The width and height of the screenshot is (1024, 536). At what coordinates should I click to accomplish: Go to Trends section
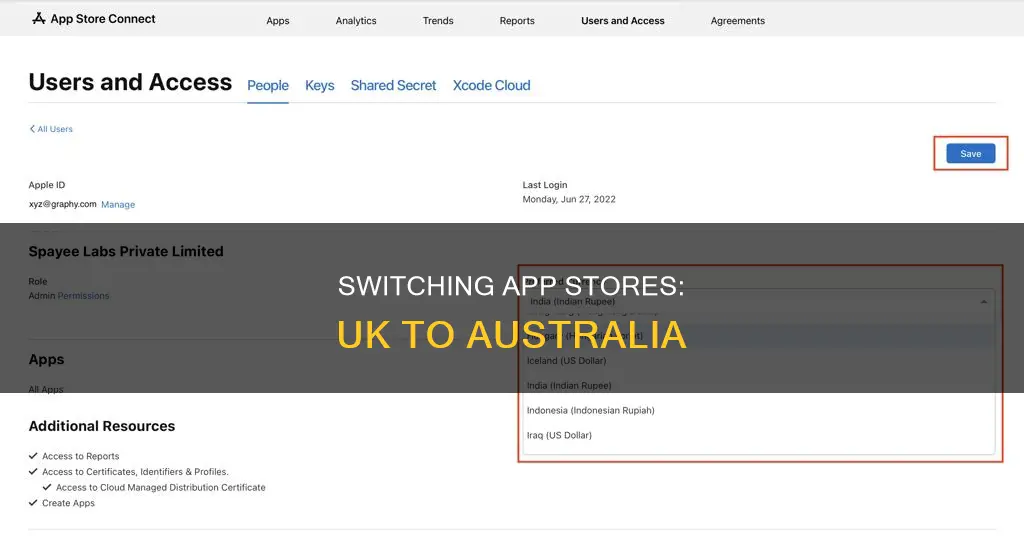pyautogui.click(x=438, y=21)
